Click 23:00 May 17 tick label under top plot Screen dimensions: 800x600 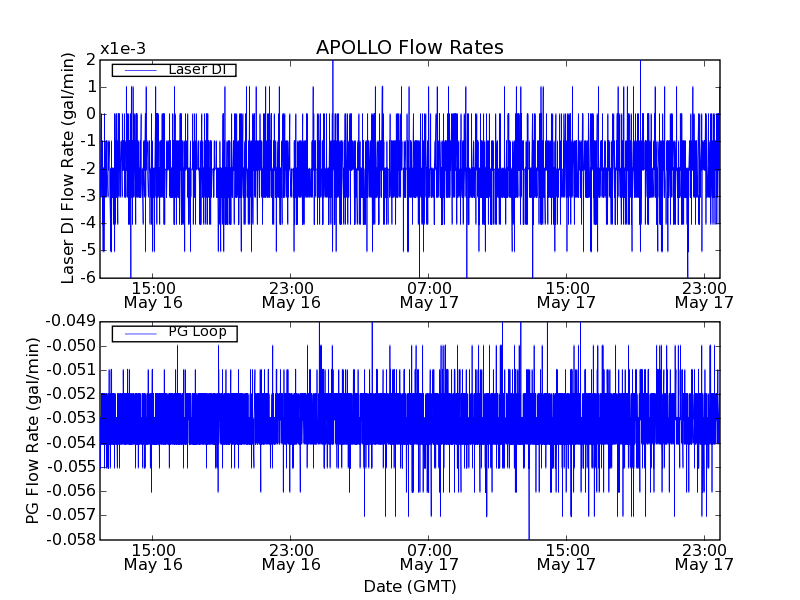pos(704,294)
